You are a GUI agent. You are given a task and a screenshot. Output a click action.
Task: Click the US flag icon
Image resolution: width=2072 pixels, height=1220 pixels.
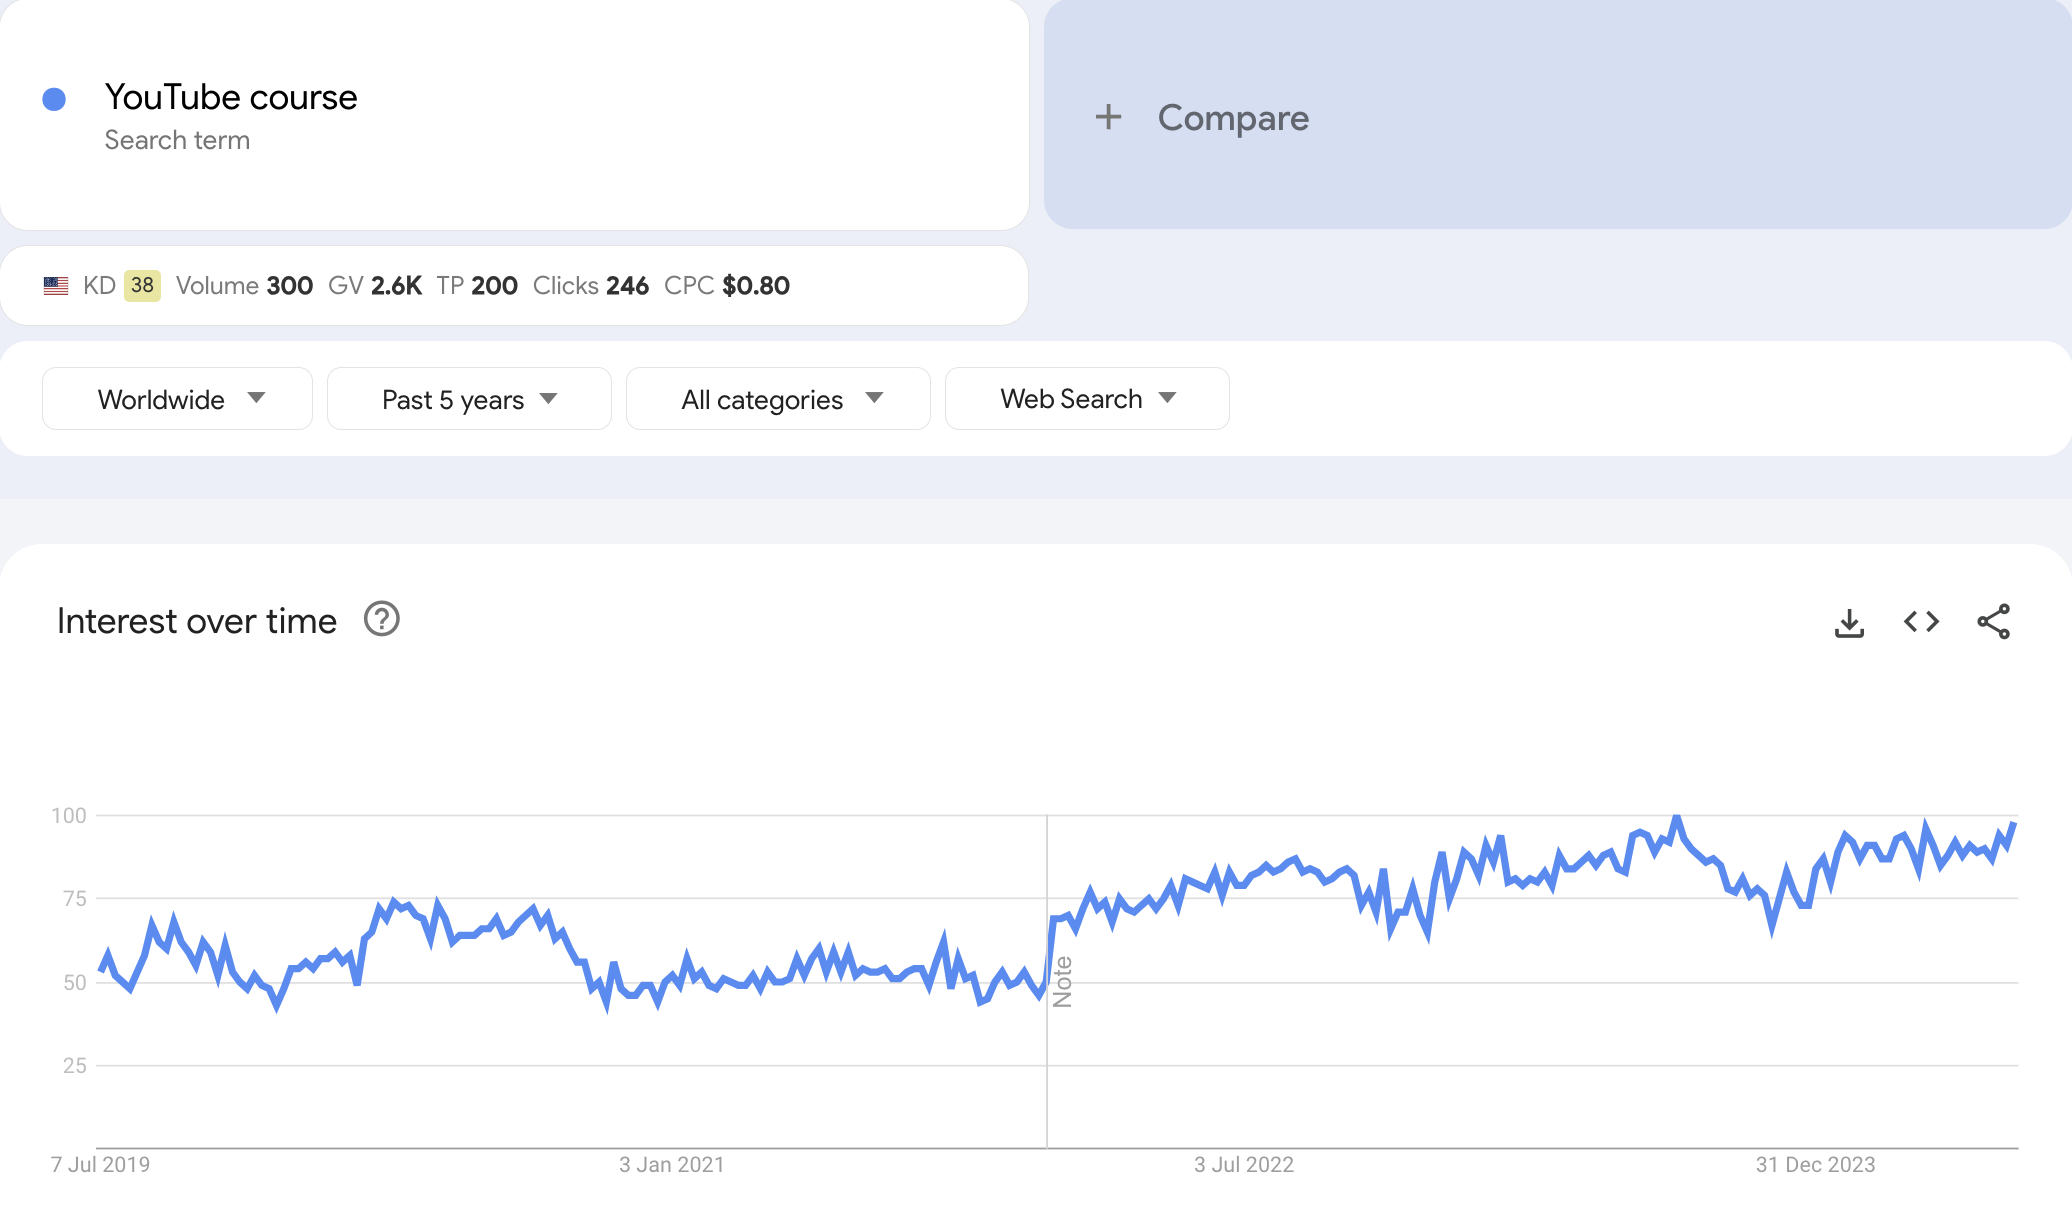coord(56,286)
